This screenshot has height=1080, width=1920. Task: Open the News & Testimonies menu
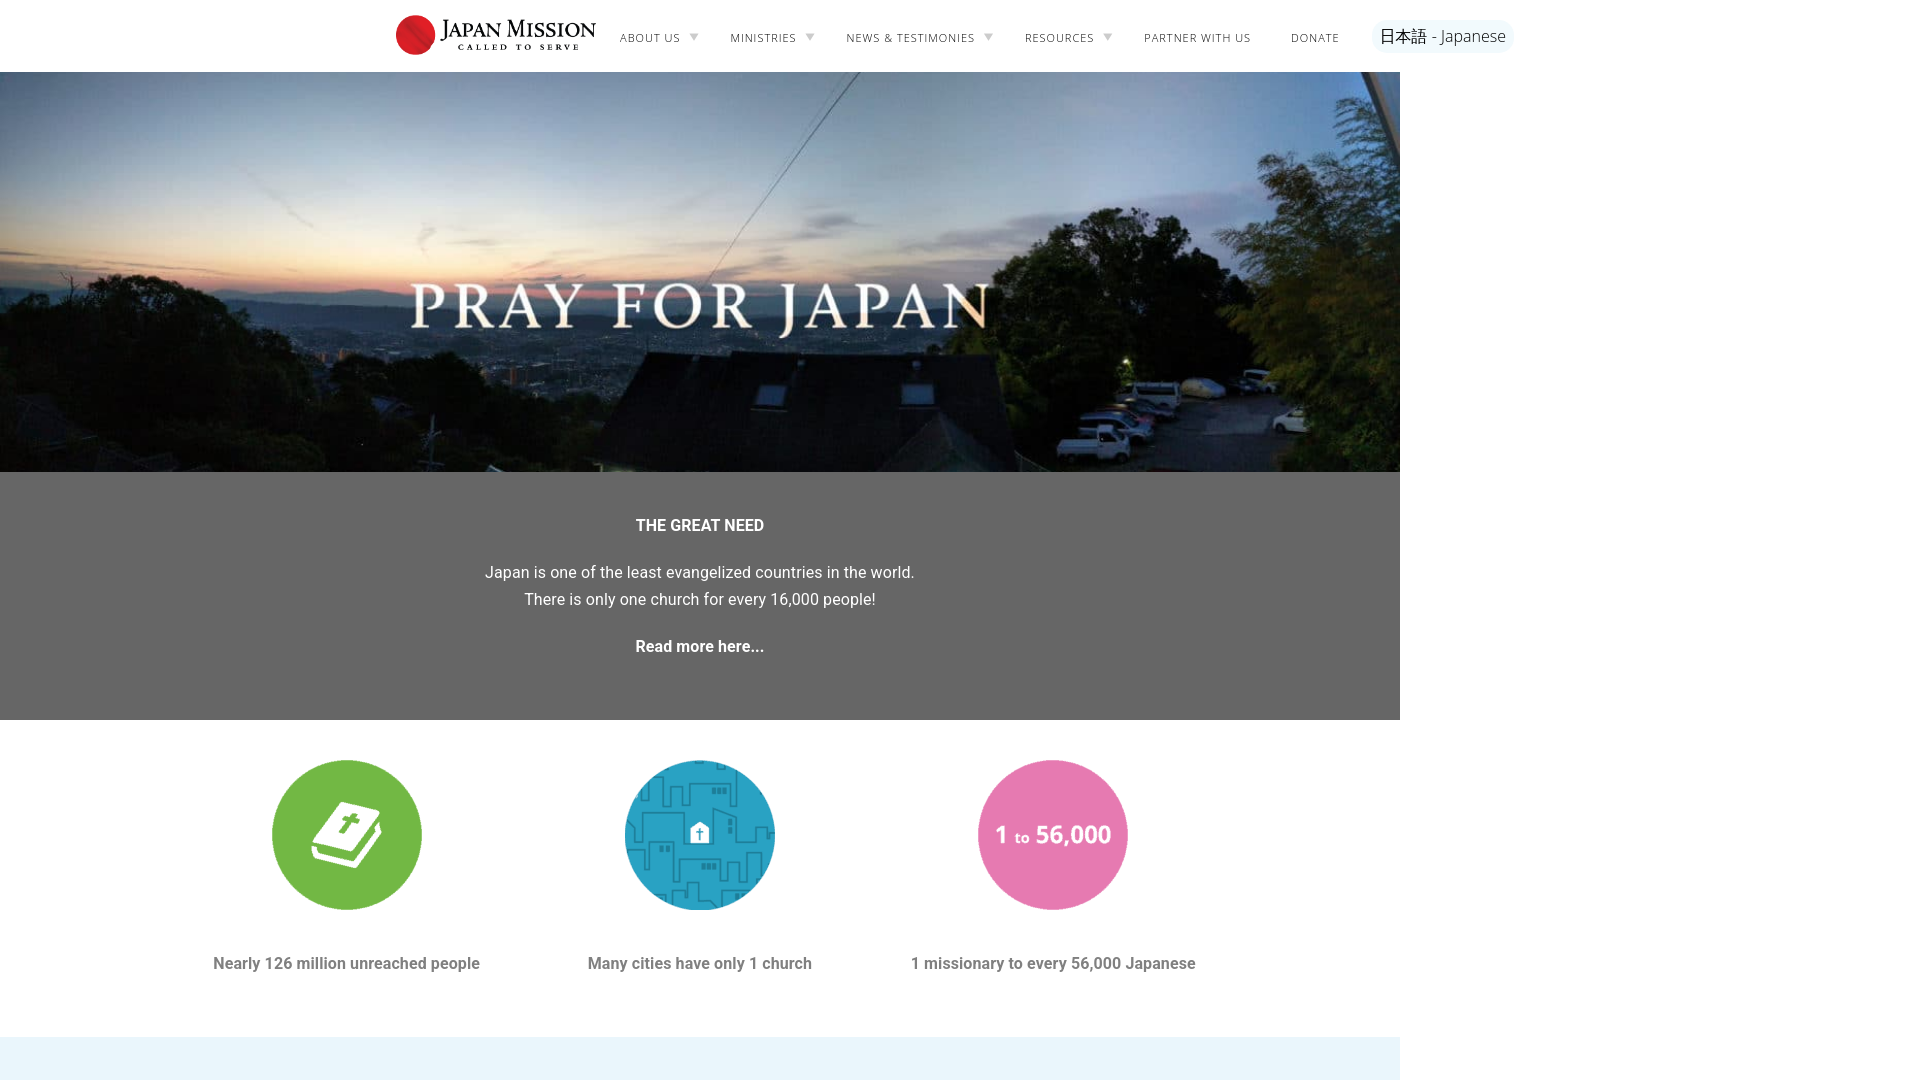tap(910, 38)
